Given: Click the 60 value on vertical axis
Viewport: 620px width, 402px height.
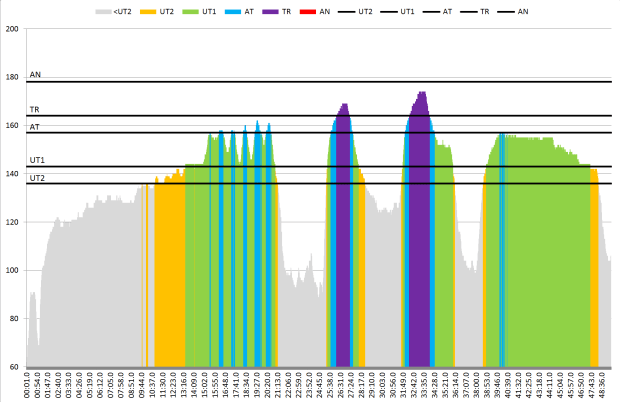Looking at the screenshot, I should click(14, 368).
